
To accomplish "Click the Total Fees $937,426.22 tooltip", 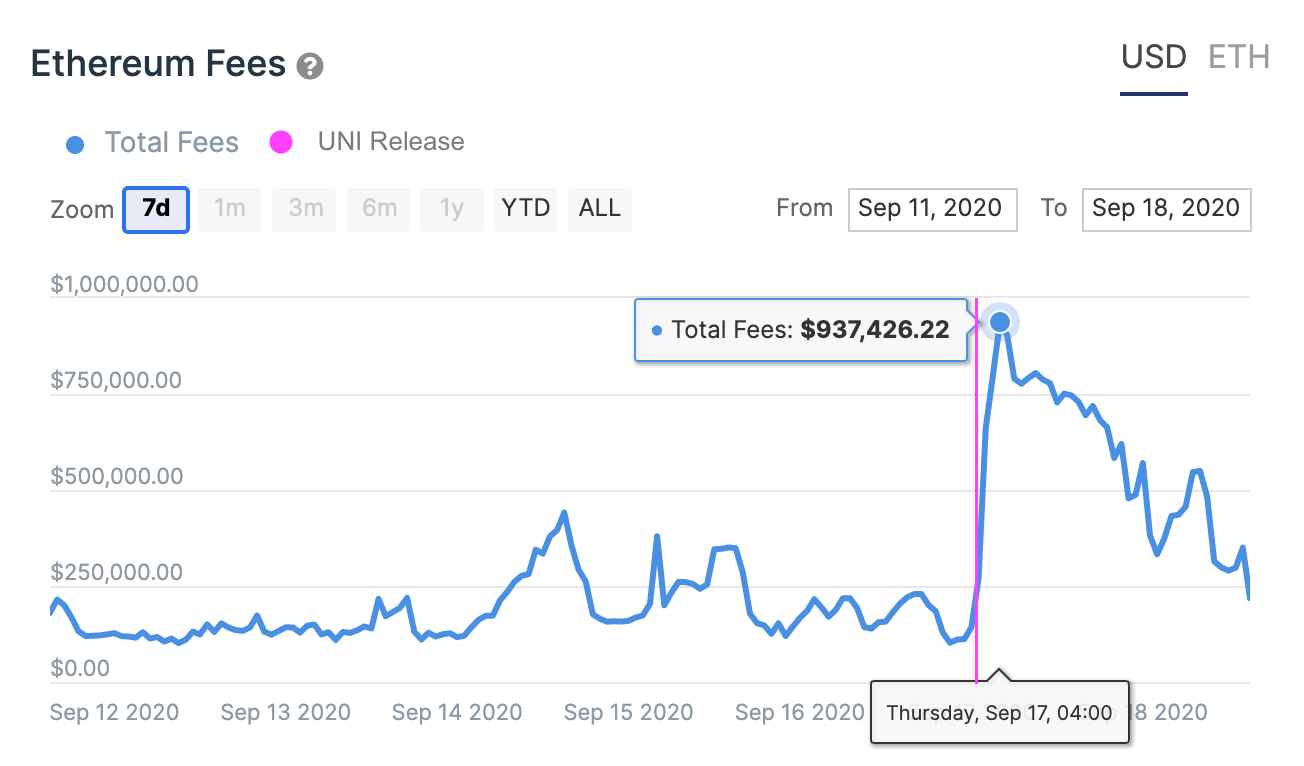I will (x=801, y=330).
